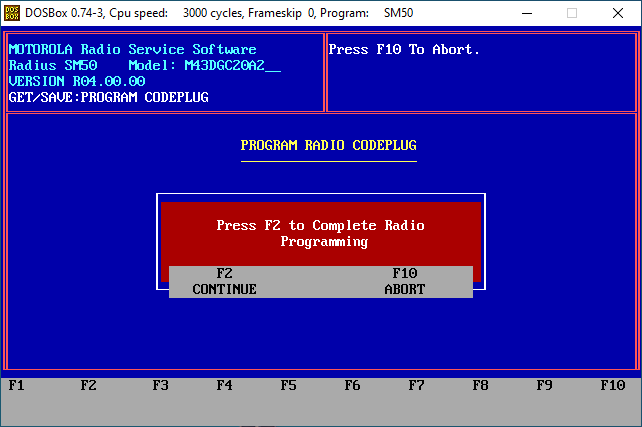
Task: Click the VERSION R04.00.00 text
Action: click(77, 81)
